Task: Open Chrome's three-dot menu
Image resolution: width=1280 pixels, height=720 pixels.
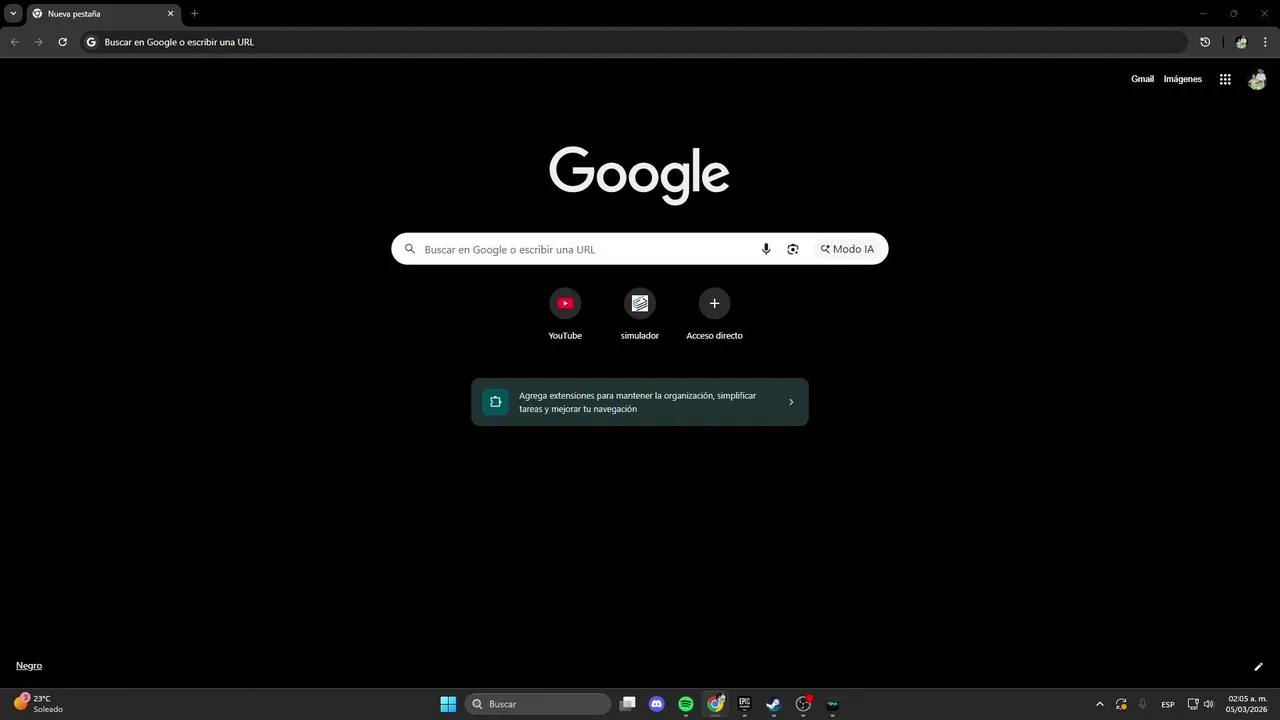Action: (x=1265, y=42)
